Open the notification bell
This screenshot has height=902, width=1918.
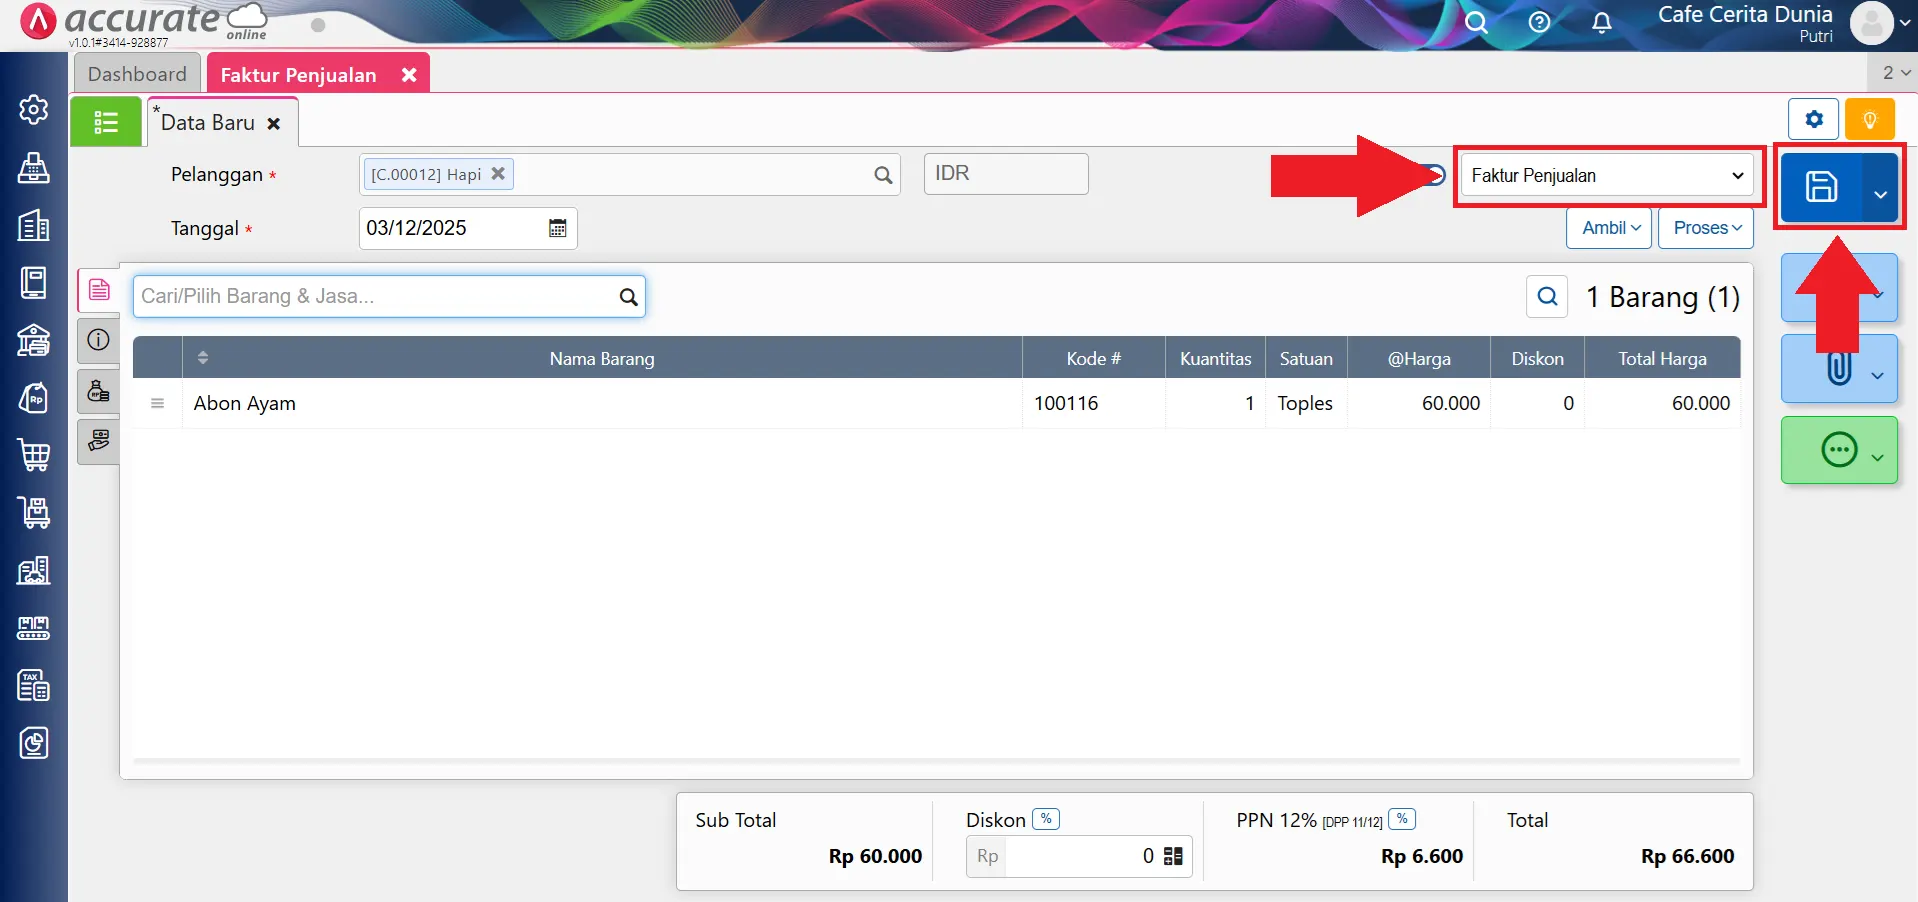pyautogui.click(x=1601, y=22)
